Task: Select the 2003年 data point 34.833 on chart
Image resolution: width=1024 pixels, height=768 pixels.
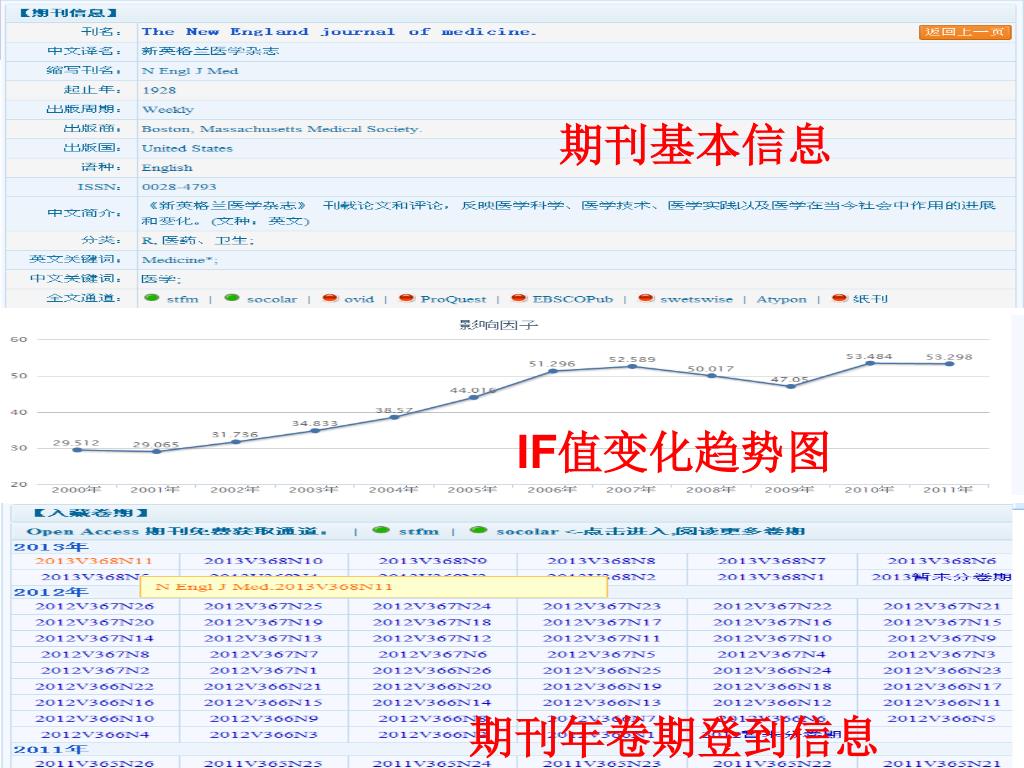Action: 315,430
